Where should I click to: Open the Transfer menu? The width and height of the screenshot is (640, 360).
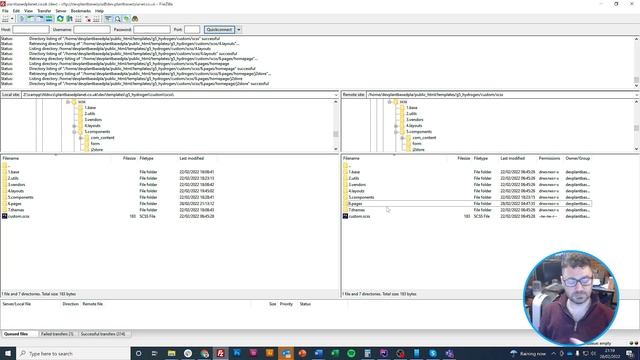44,11
